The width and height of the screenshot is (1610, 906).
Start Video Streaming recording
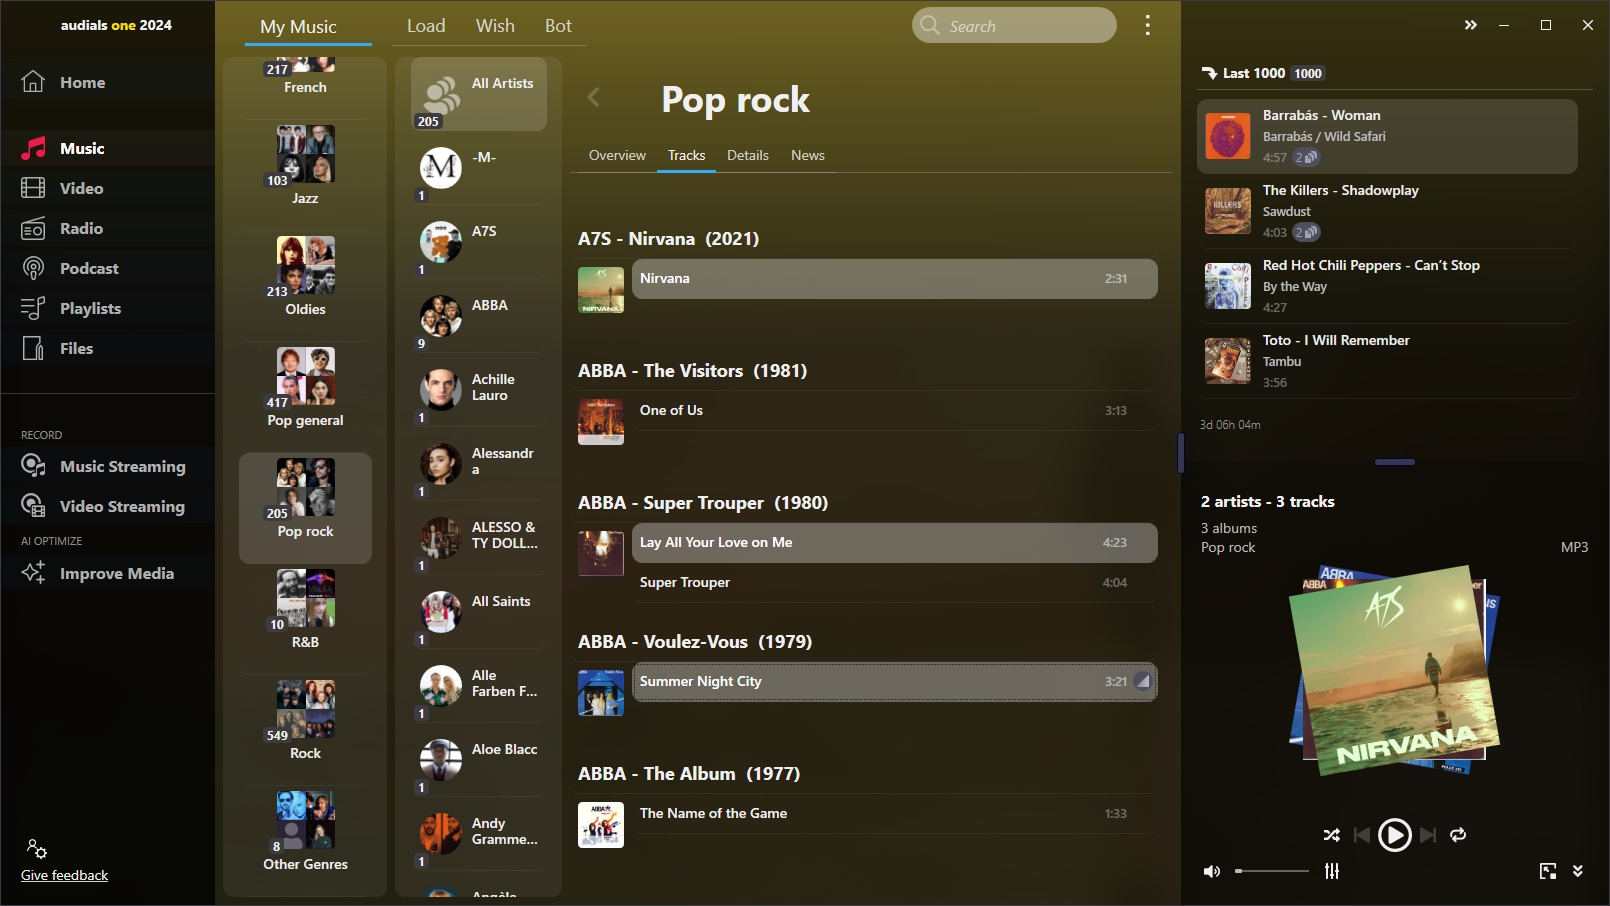[107, 506]
